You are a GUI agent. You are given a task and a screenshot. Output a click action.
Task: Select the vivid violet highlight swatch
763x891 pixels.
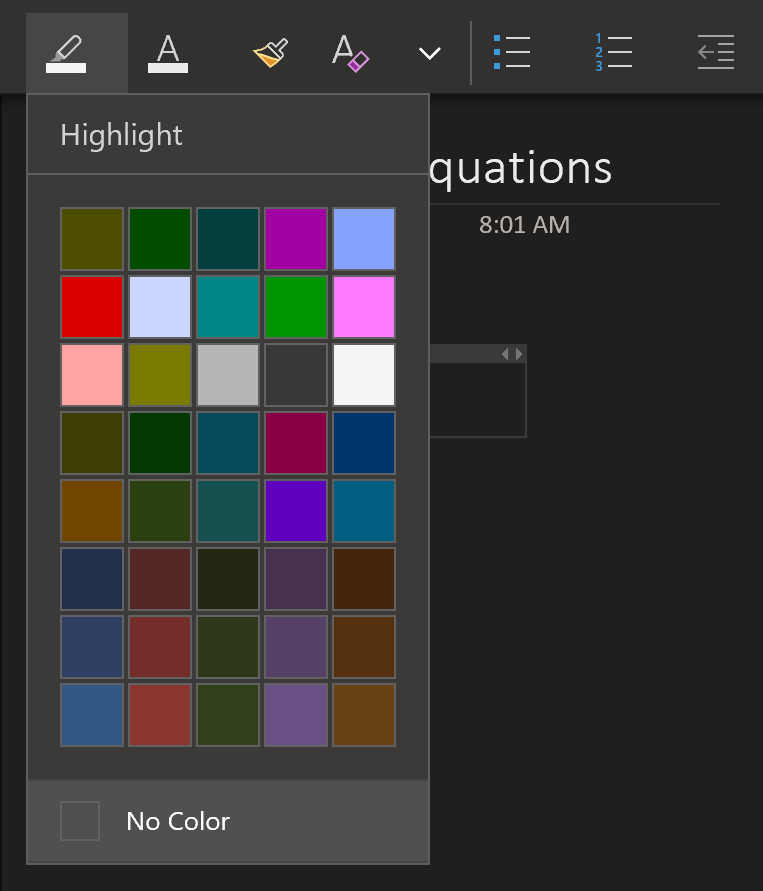coord(296,511)
